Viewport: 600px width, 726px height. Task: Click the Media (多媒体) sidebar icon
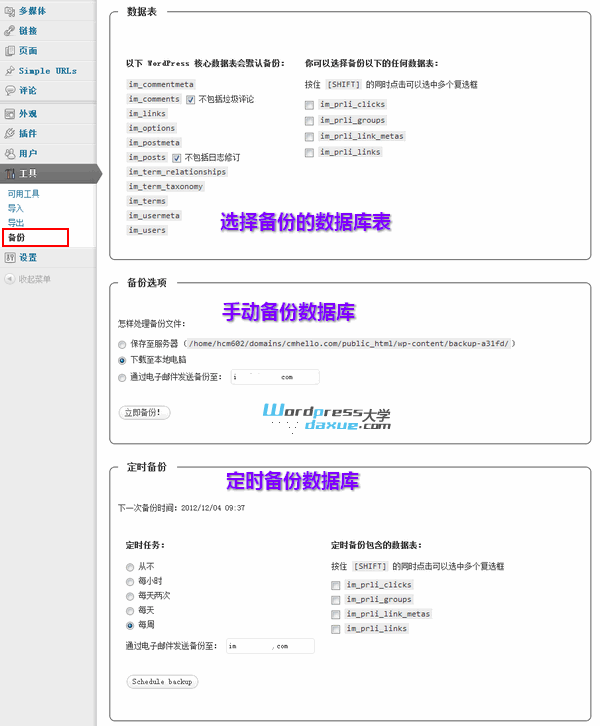9,11
